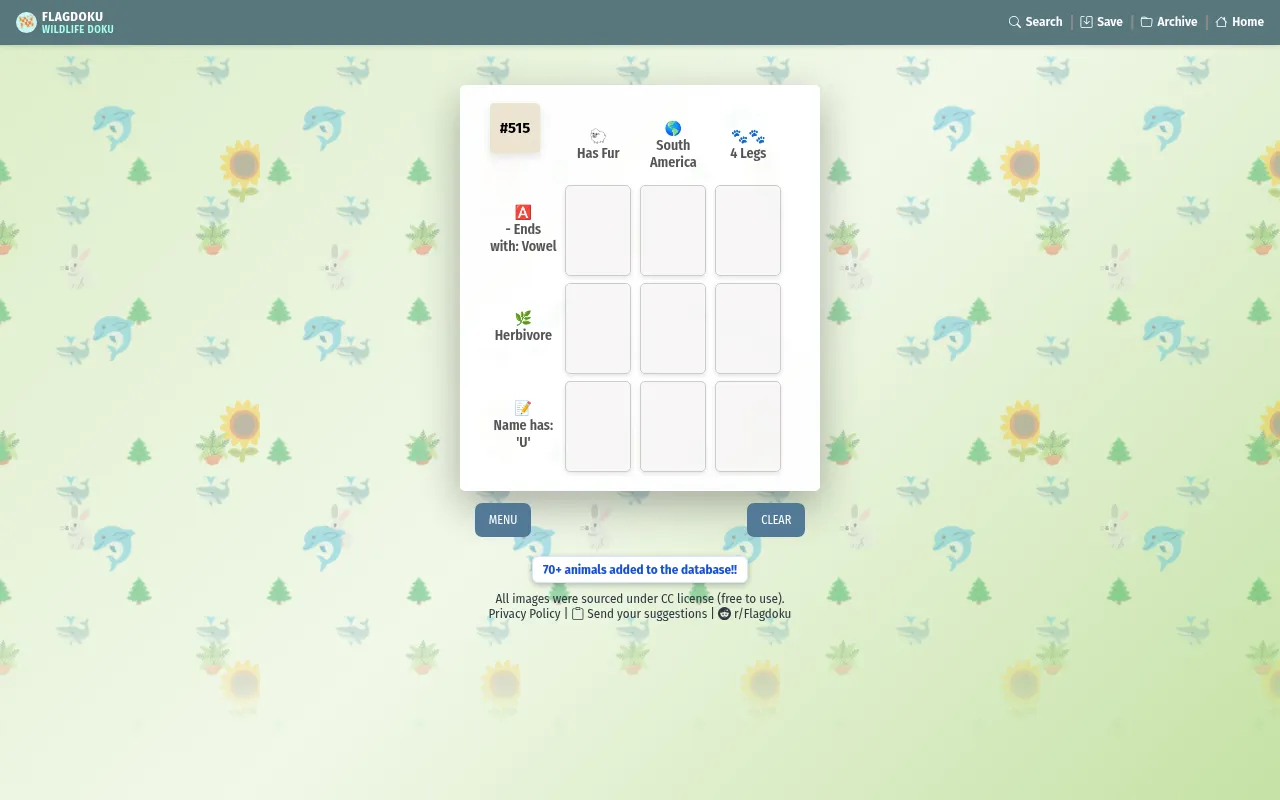Click the Flagdoku logo icon
Viewport: 1280px width, 800px height.
[x=26, y=22]
